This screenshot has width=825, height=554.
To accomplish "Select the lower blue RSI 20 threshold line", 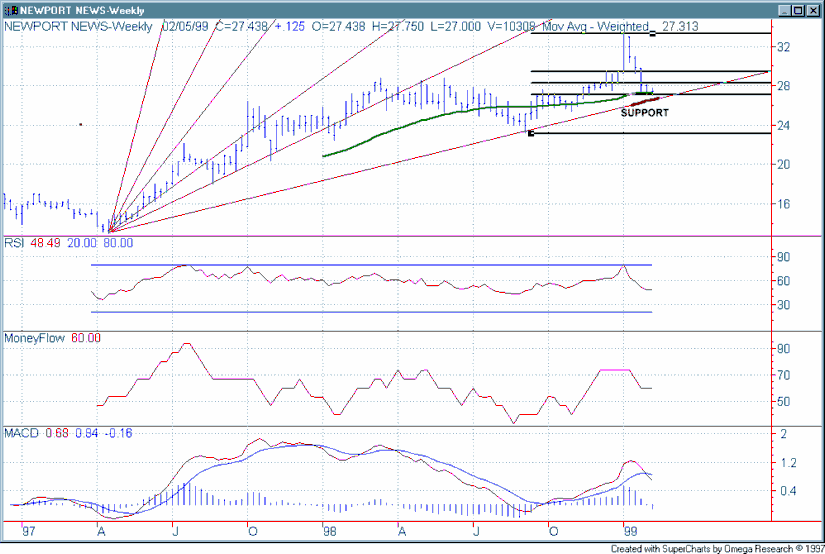I will [371, 312].
